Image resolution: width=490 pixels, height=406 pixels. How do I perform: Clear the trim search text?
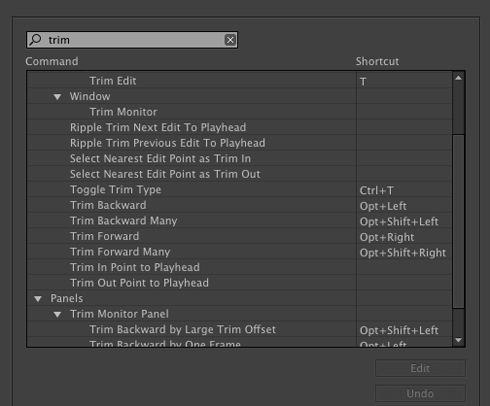230,40
